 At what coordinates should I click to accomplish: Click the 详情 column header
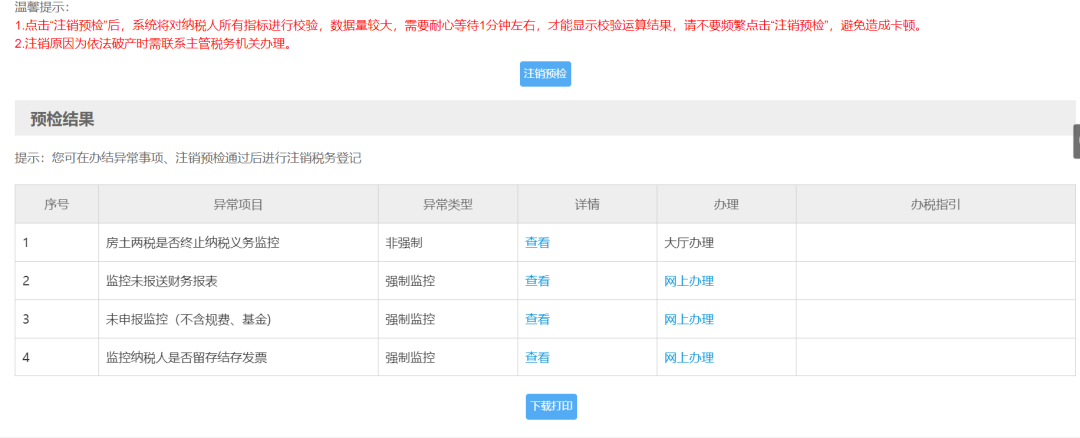pos(587,204)
